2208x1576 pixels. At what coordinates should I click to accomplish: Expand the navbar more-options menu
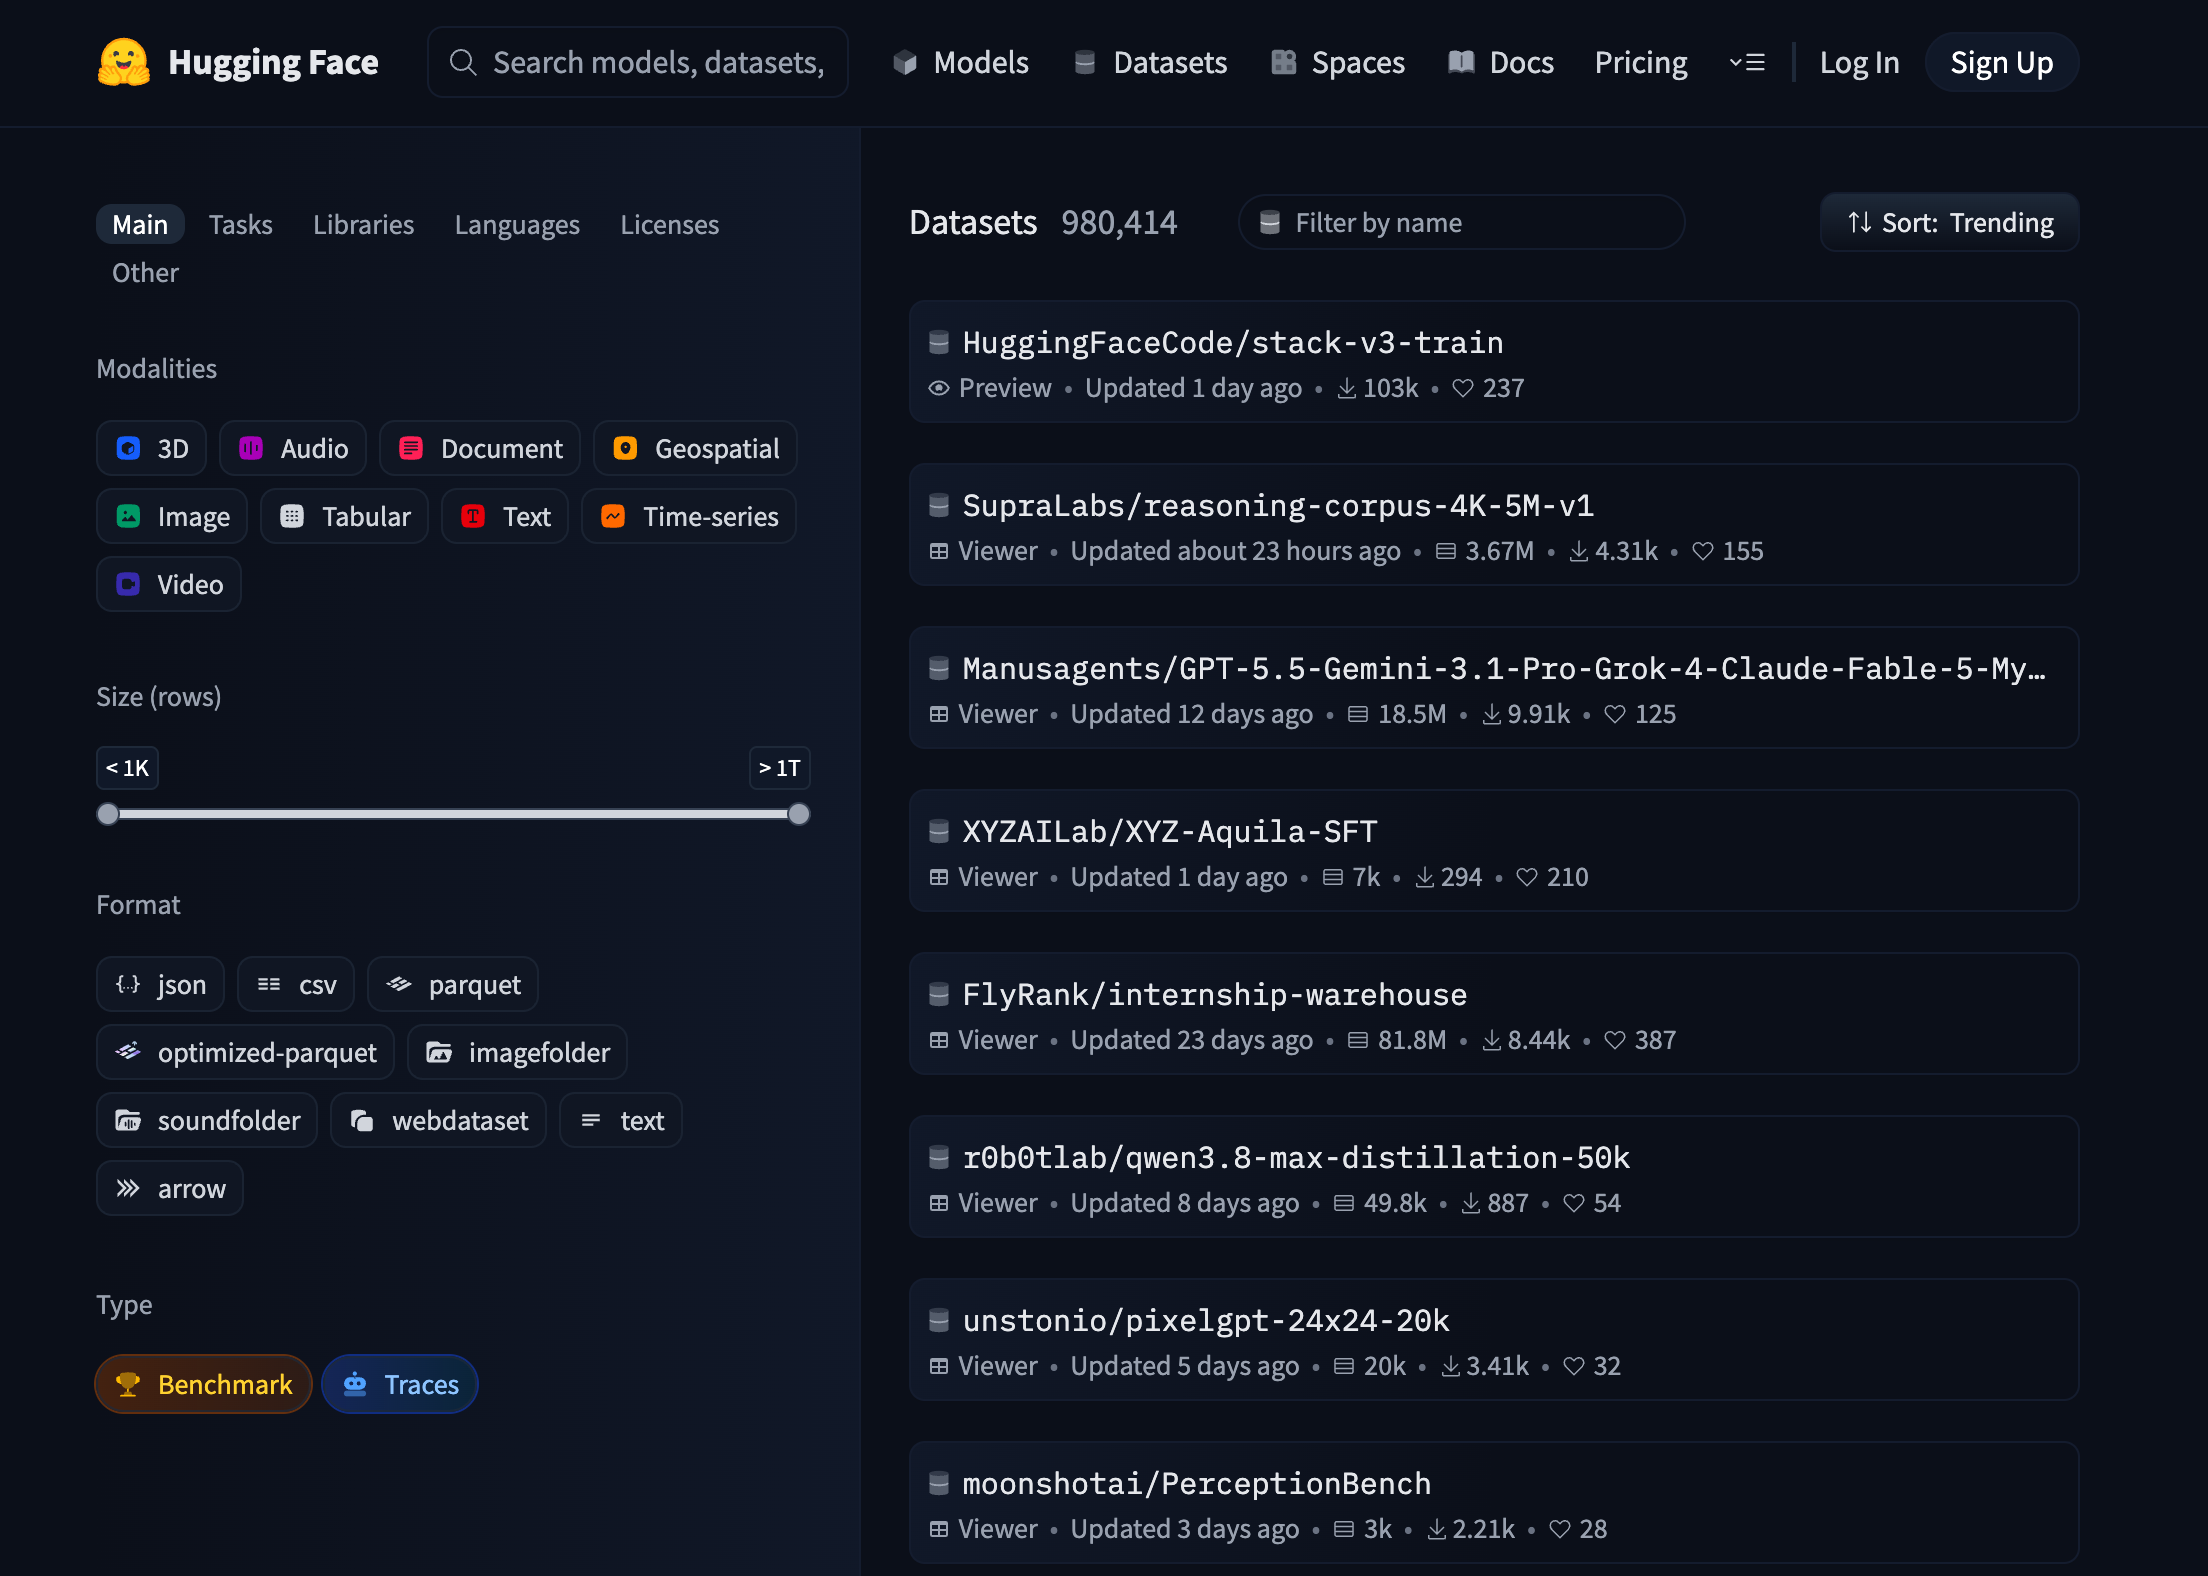[1747, 62]
